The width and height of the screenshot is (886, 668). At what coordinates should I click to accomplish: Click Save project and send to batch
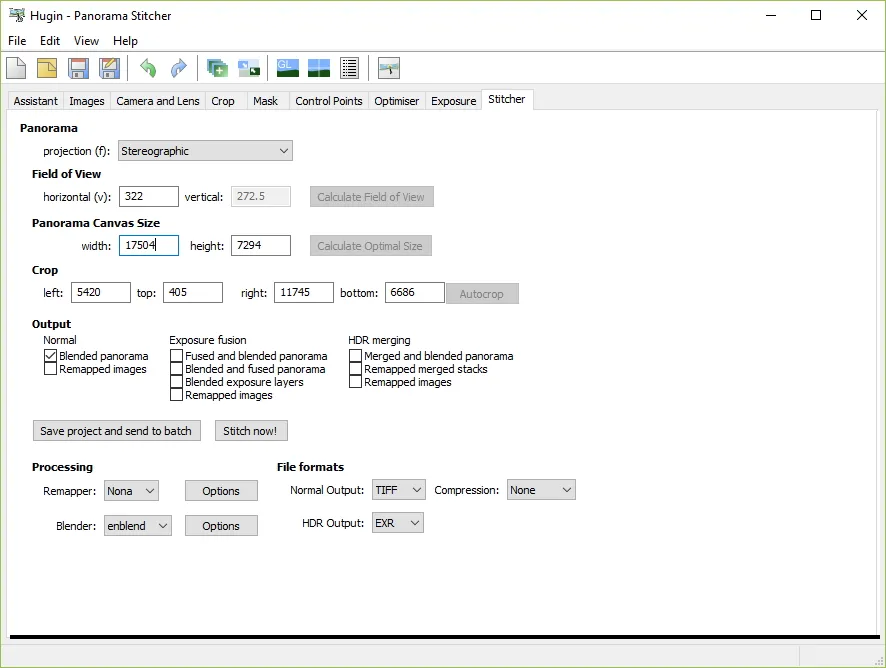pyautogui.click(x=116, y=431)
